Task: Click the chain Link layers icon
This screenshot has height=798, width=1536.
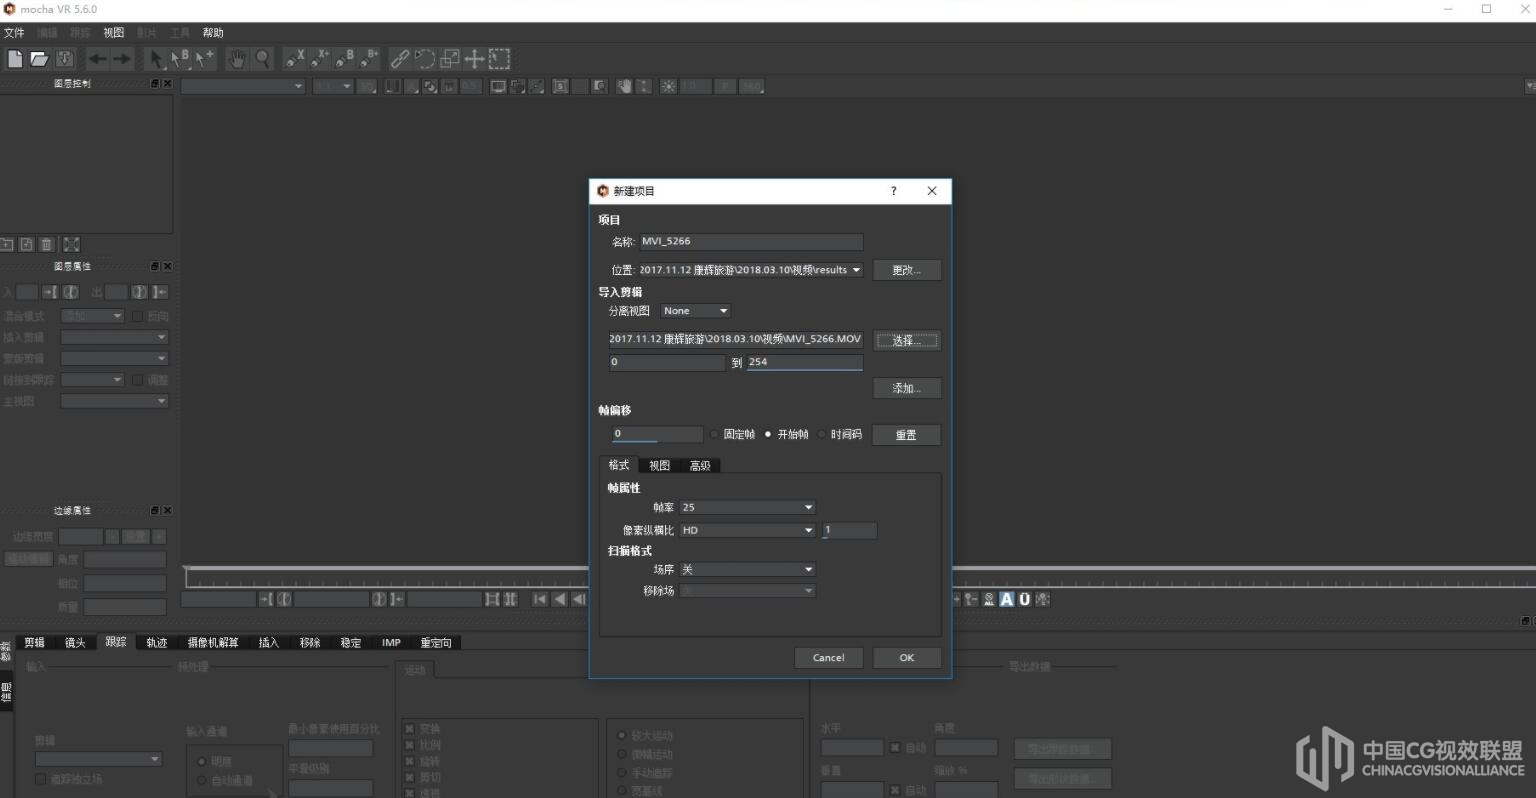Action: click(400, 59)
